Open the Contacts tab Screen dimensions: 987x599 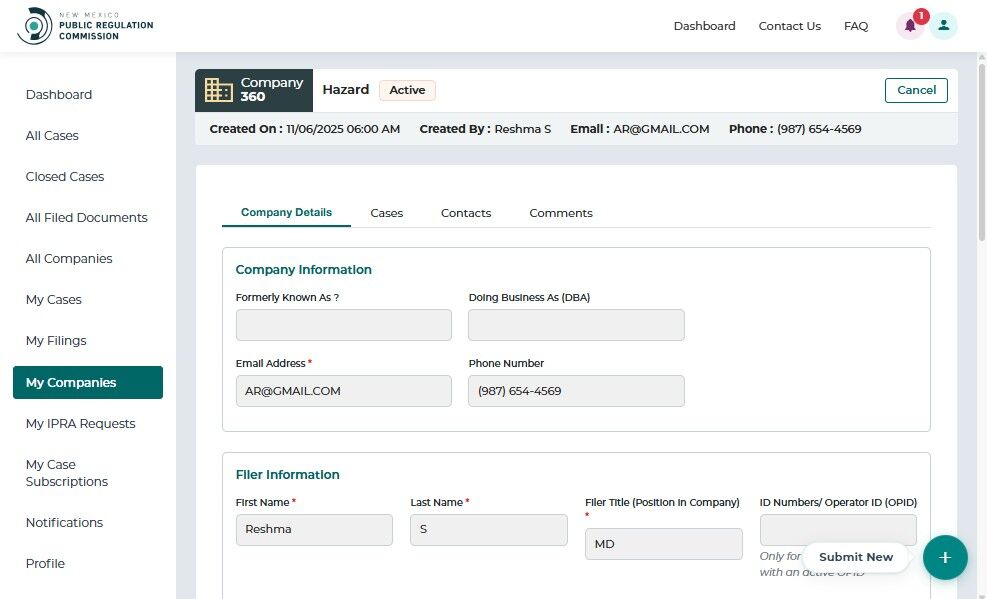[x=466, y=213]
